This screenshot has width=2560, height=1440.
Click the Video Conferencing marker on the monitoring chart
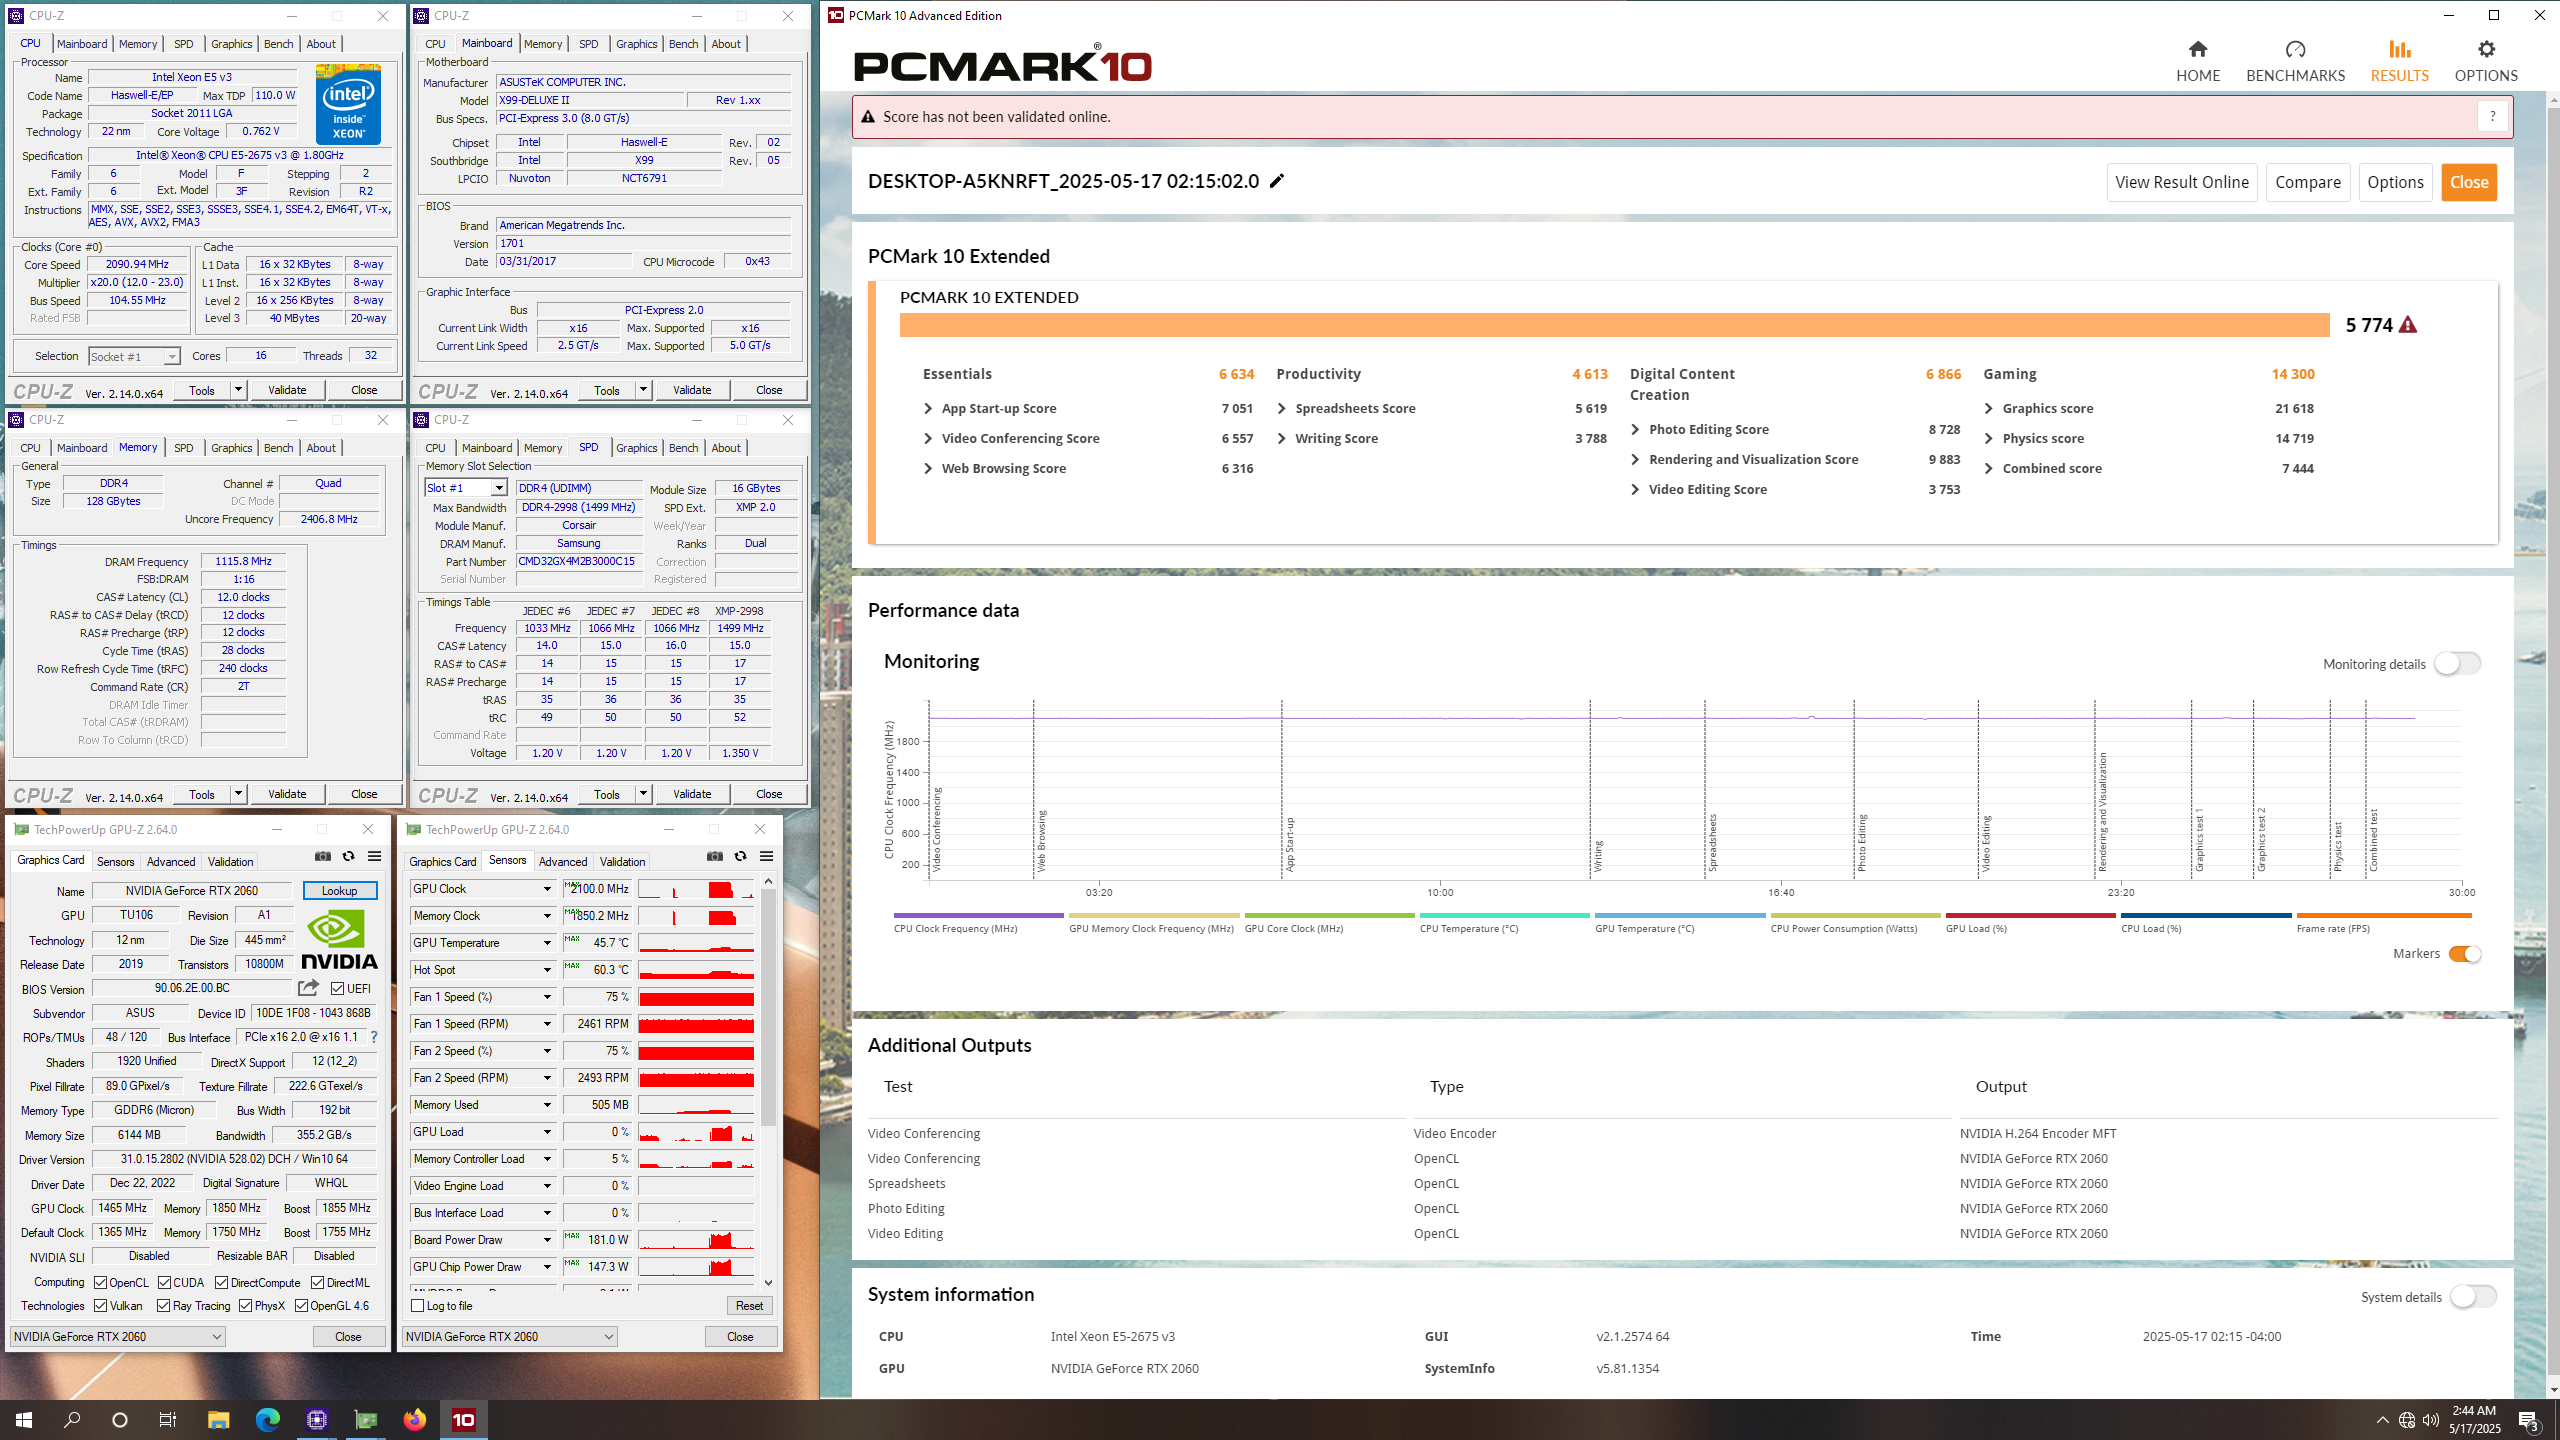pyautogui.click(x=937, y=830)
